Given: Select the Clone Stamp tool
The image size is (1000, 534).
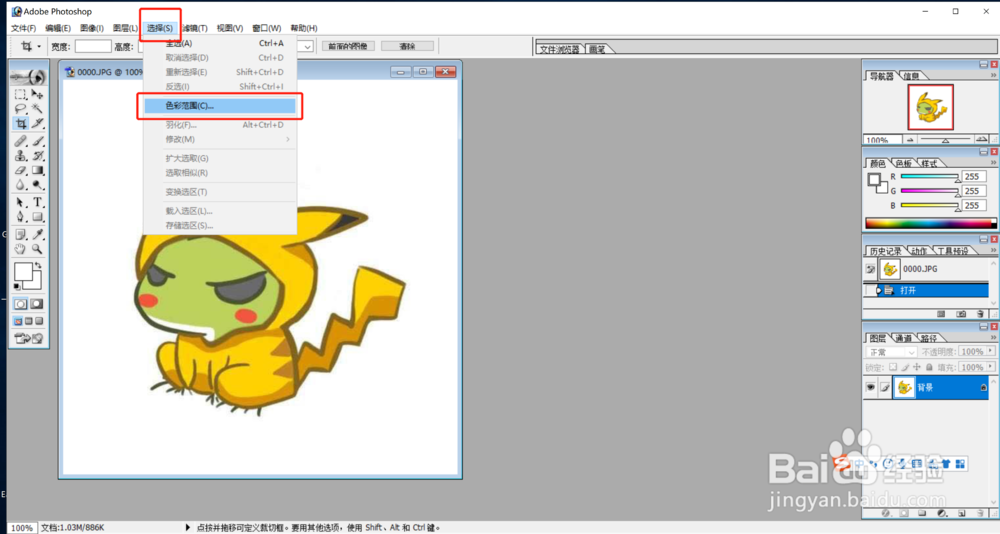Looking at the screenshot, I should tap(20, 156).
